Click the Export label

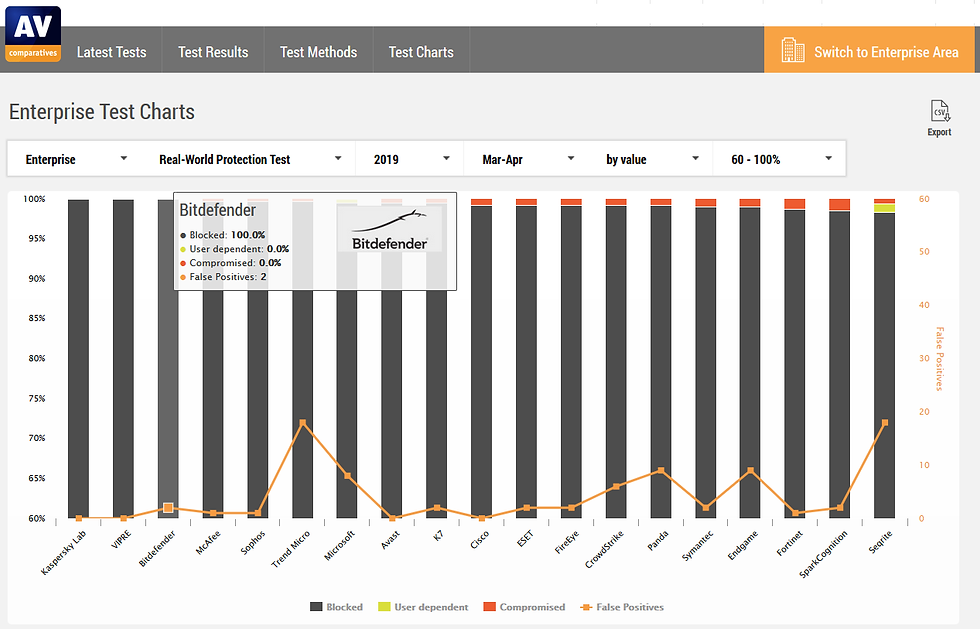pyautogui.click(x=939, y=132)
